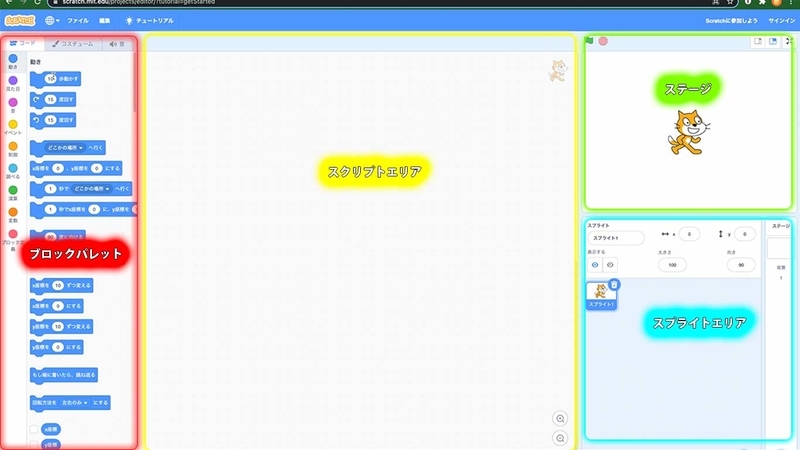Click the Scratch logo in the menu bar
This screenshot has height=450, width=800.
19,20
